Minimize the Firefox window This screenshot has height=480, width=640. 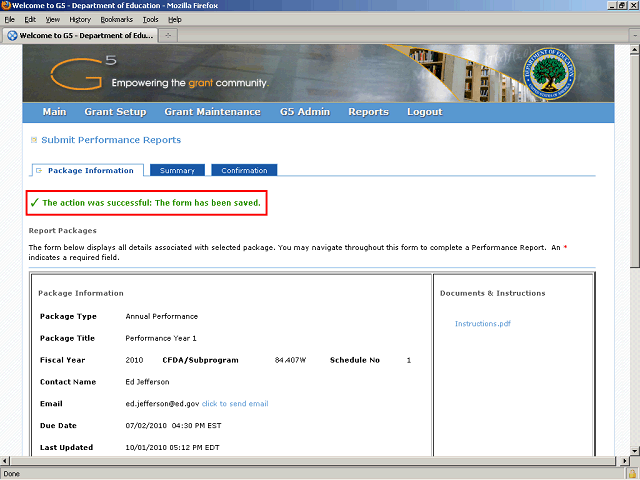coord(612,5)
